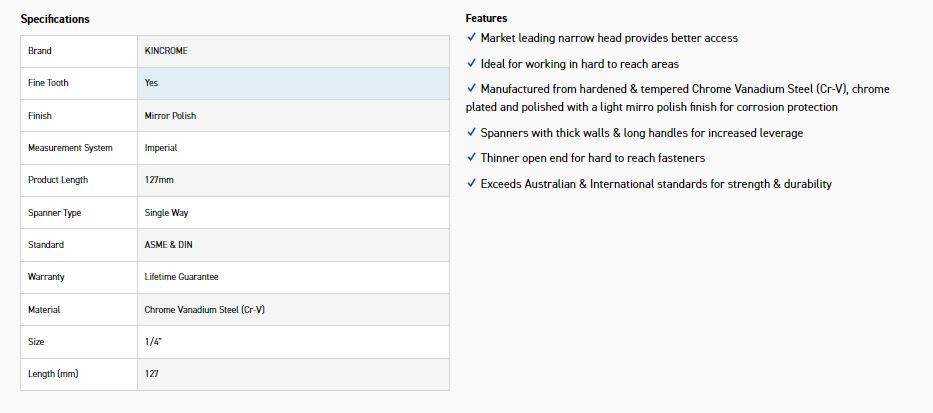This screenshot has height=413, width=933.
Task: Click the 'Lifetime Guarantee' warranty value
Action: click(x=181, y=277)
